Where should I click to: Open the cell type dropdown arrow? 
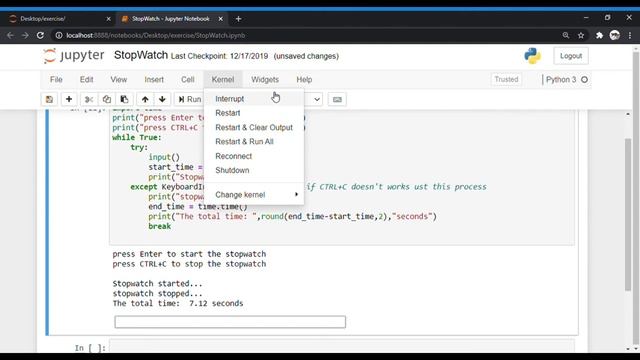pos(317,99)
